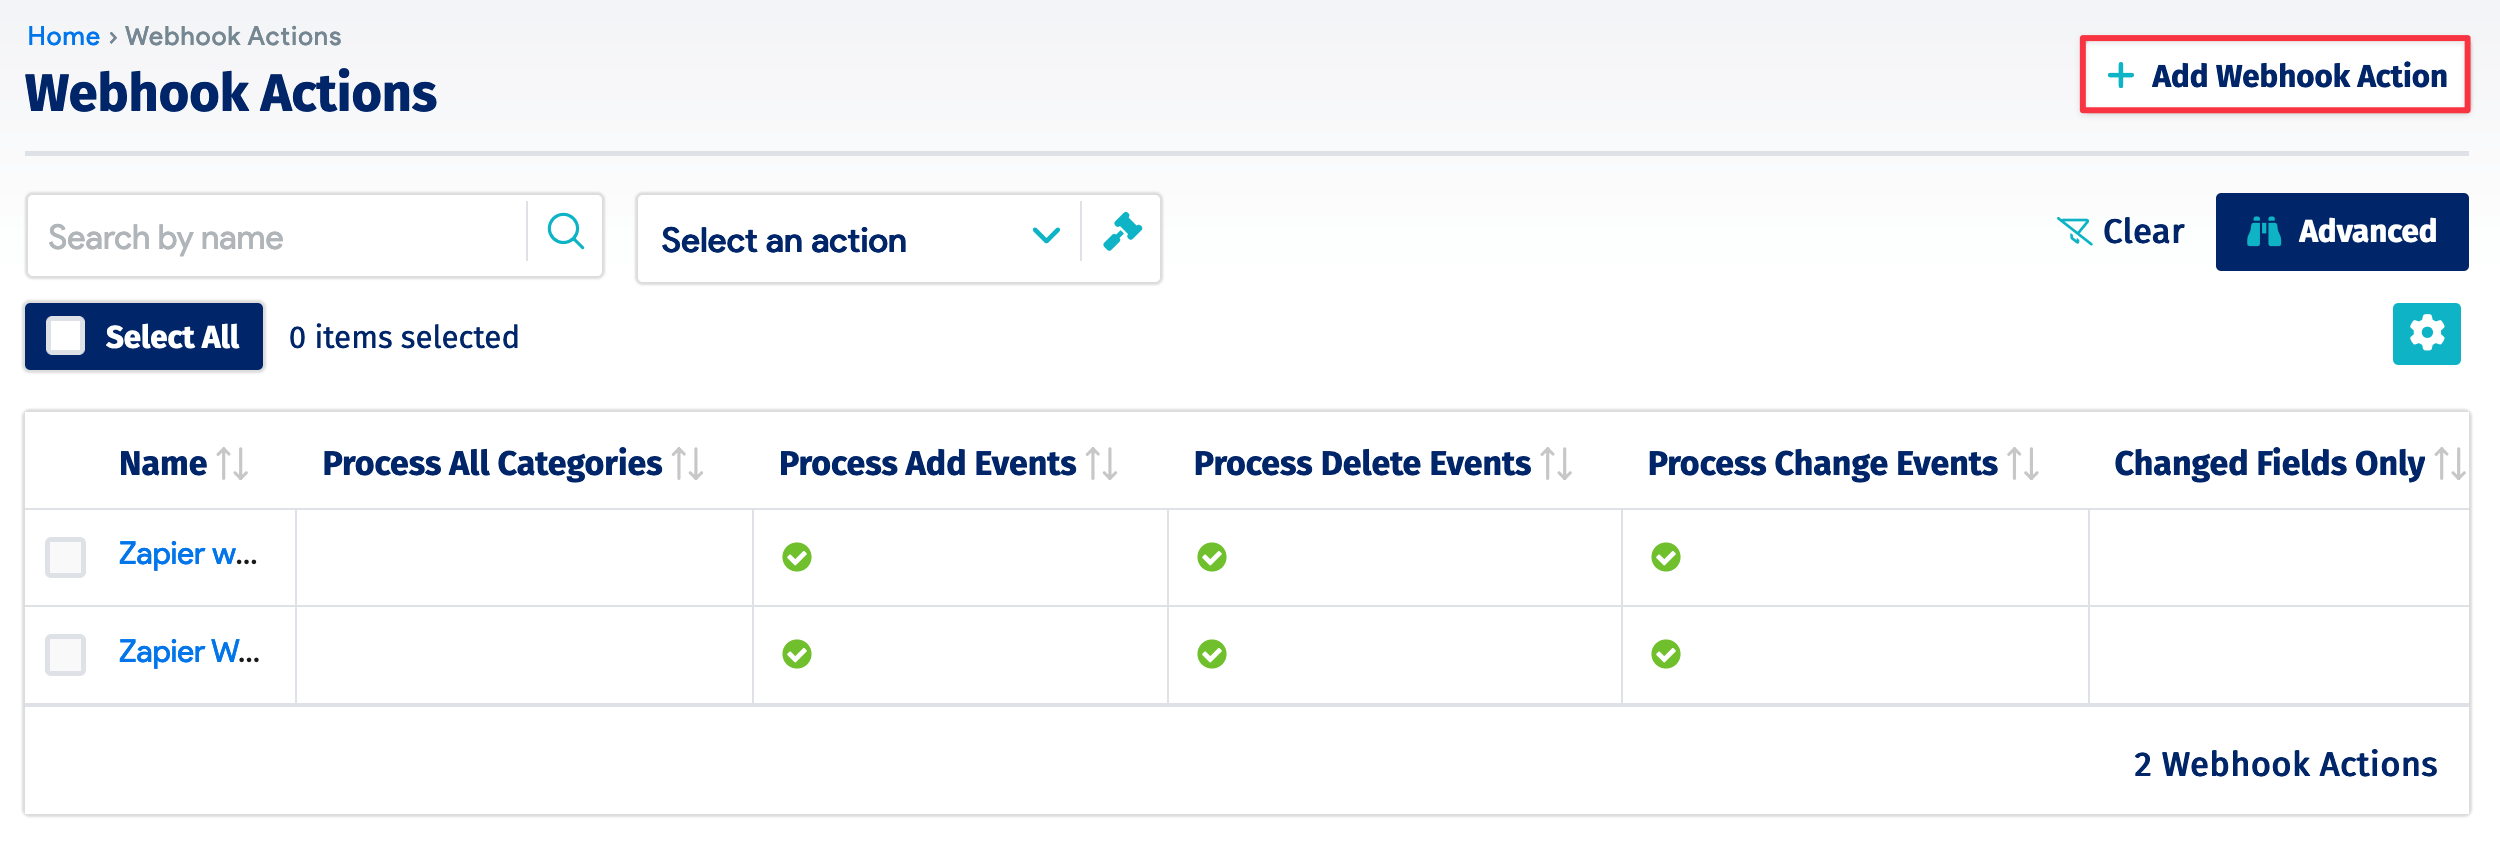This screenshot has height=844, width=2500.
Task: Open the first 'Zapier w...' webhook action
Action: pos(188,554)
